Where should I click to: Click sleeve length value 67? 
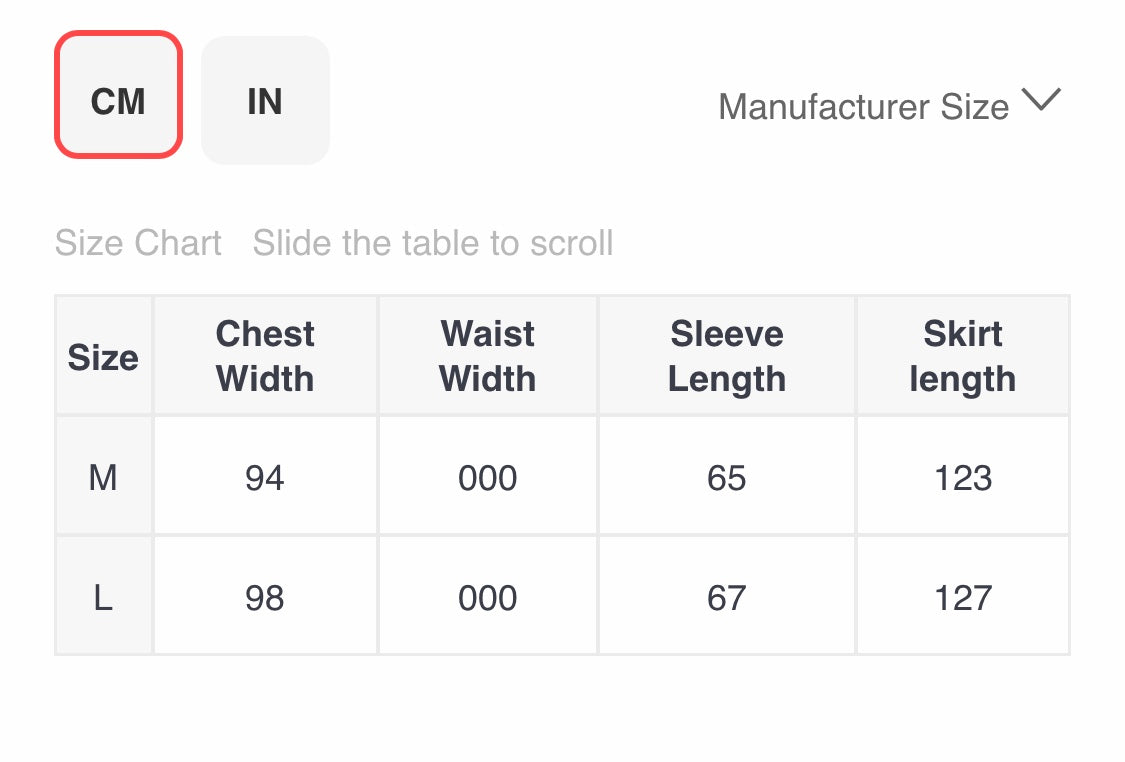(727, 598)
